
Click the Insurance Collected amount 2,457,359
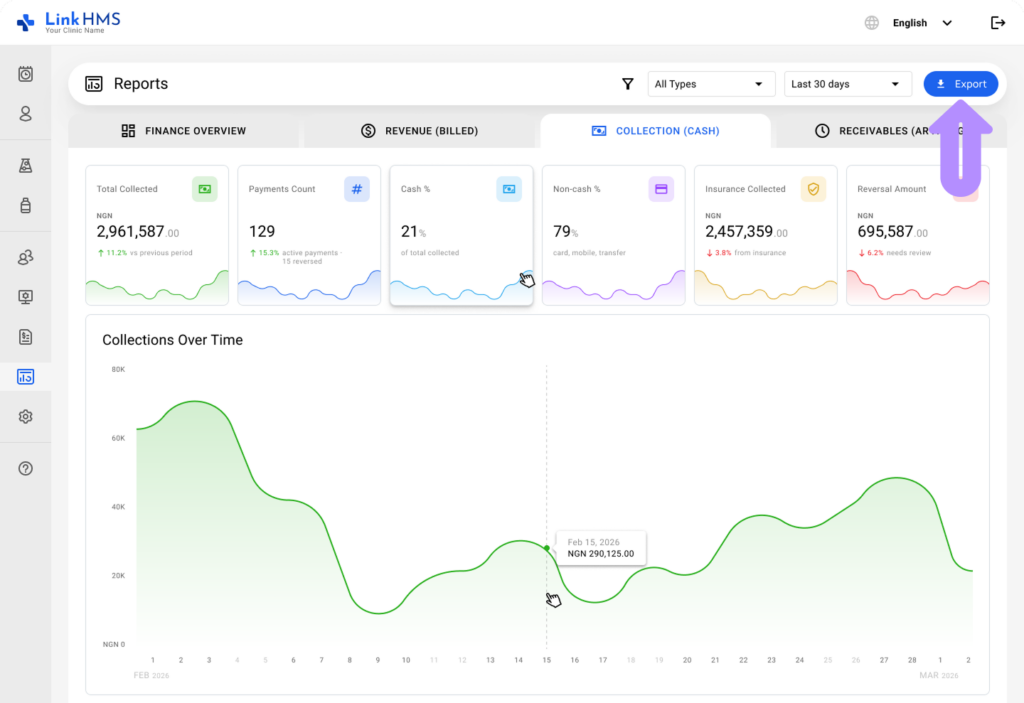pos(746,232)
